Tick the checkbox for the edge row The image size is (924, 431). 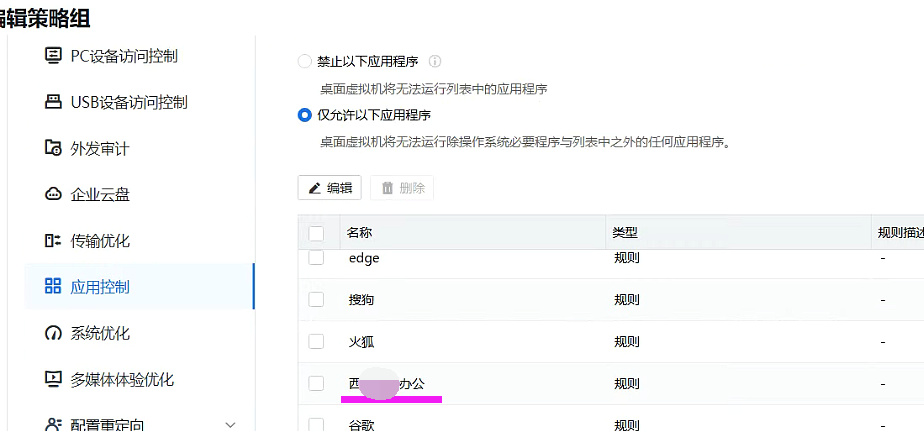[x=316, y=258]
